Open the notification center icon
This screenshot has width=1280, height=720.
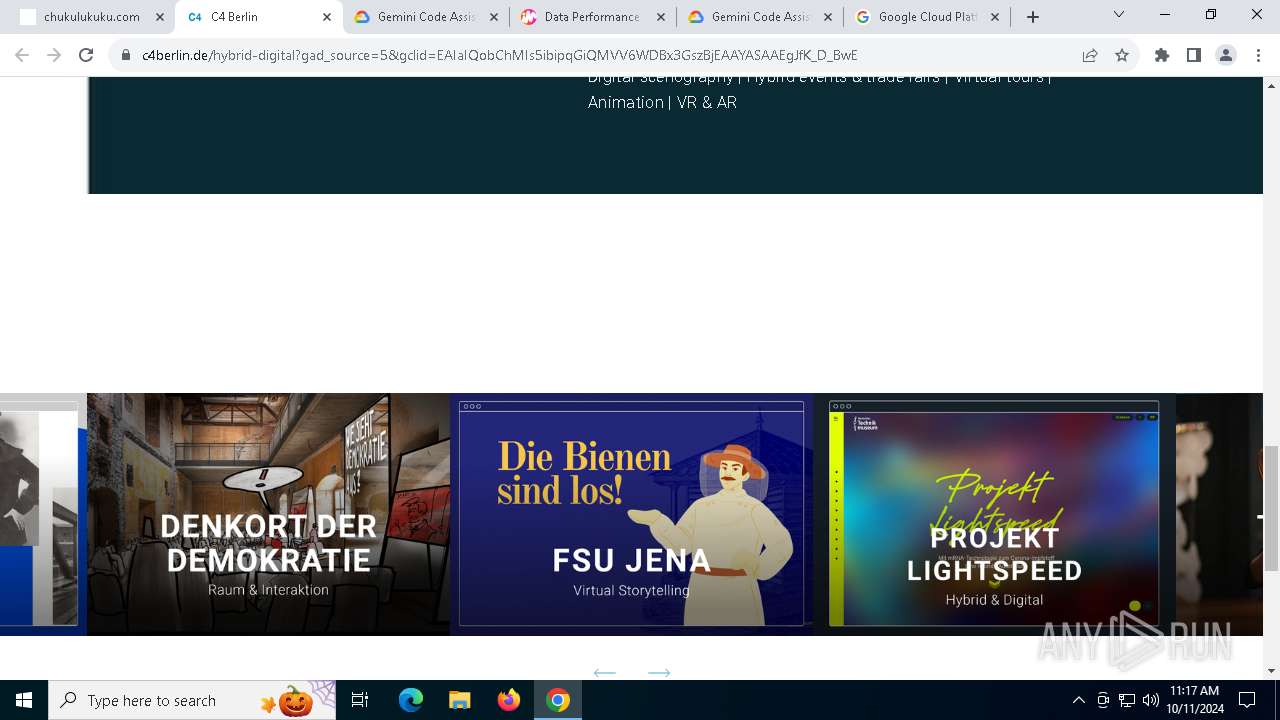click(x=1247, y=700)
